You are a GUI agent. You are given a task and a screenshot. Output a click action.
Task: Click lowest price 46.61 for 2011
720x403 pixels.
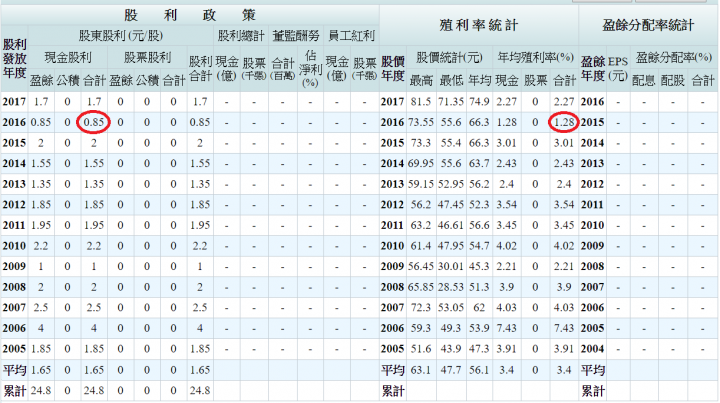point(451,225)
